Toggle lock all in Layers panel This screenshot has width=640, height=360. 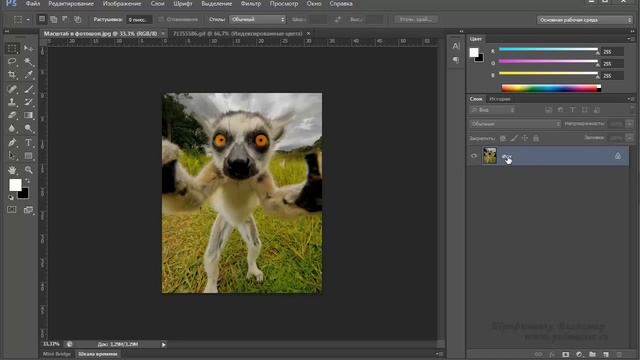pyautogui.click(x=536, y=138)
